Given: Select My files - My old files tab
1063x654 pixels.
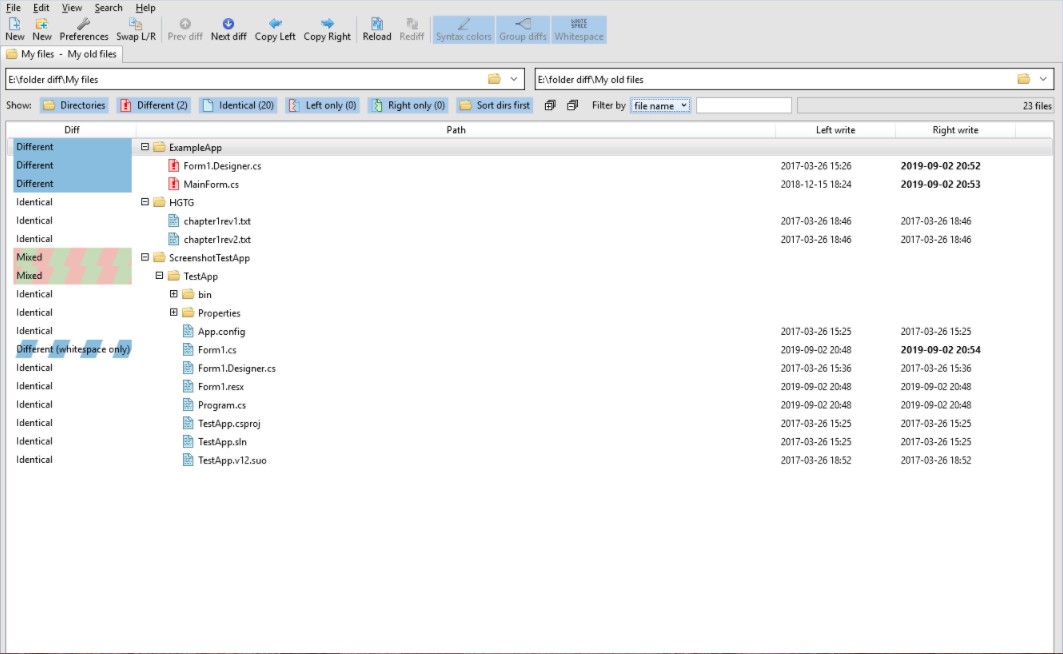Looking at the screenshot, I should pyautogui.click(x=62, y=54).
